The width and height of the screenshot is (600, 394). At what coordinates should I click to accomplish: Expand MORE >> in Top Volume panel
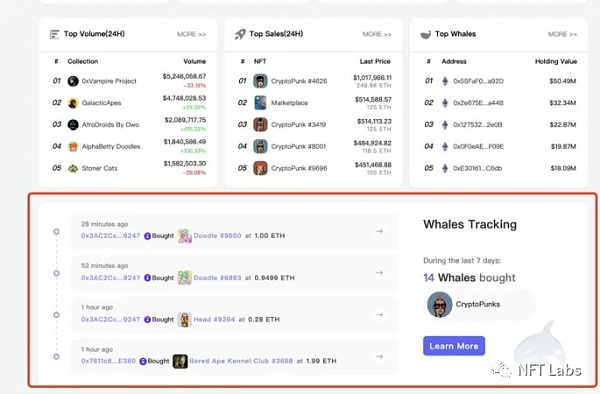tap(191, 34)
